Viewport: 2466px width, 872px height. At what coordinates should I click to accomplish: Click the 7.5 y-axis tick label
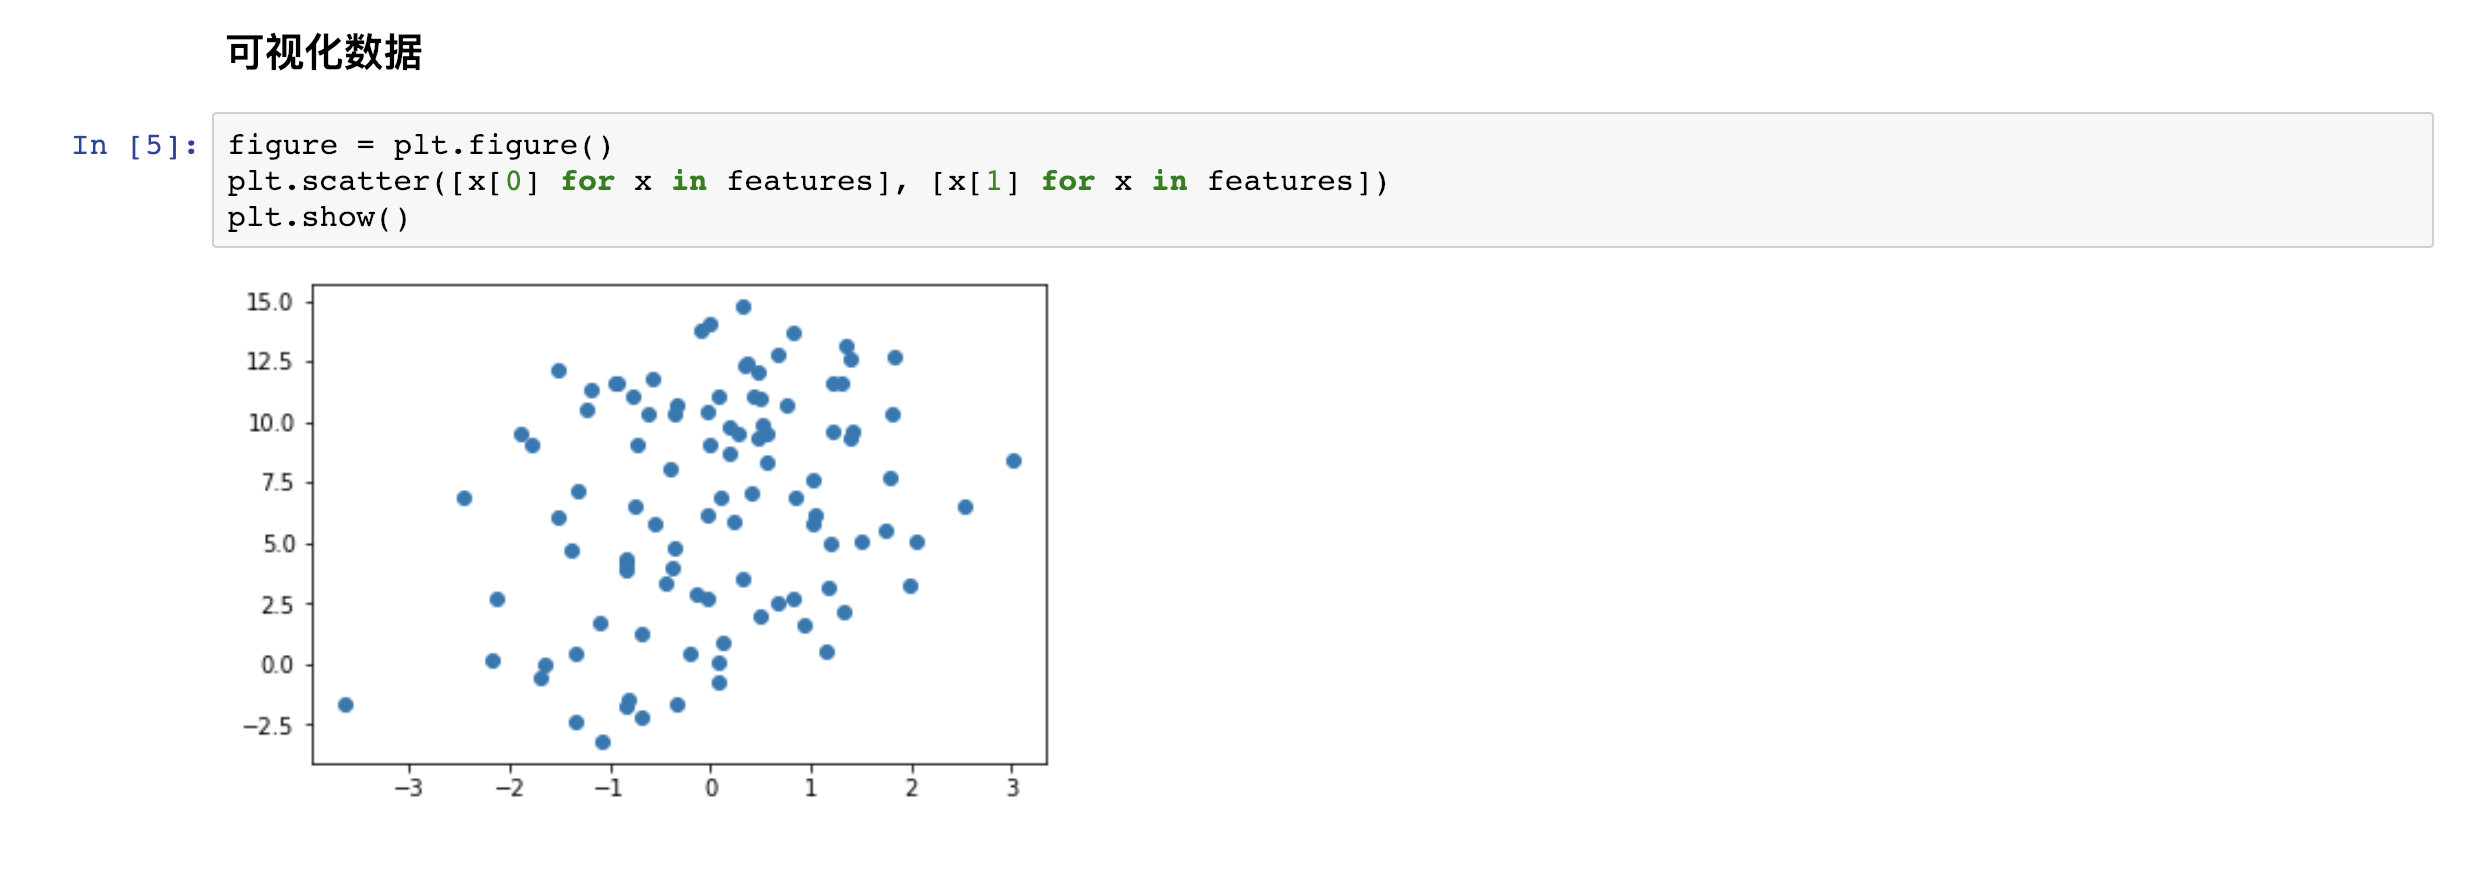click(277, 483)
